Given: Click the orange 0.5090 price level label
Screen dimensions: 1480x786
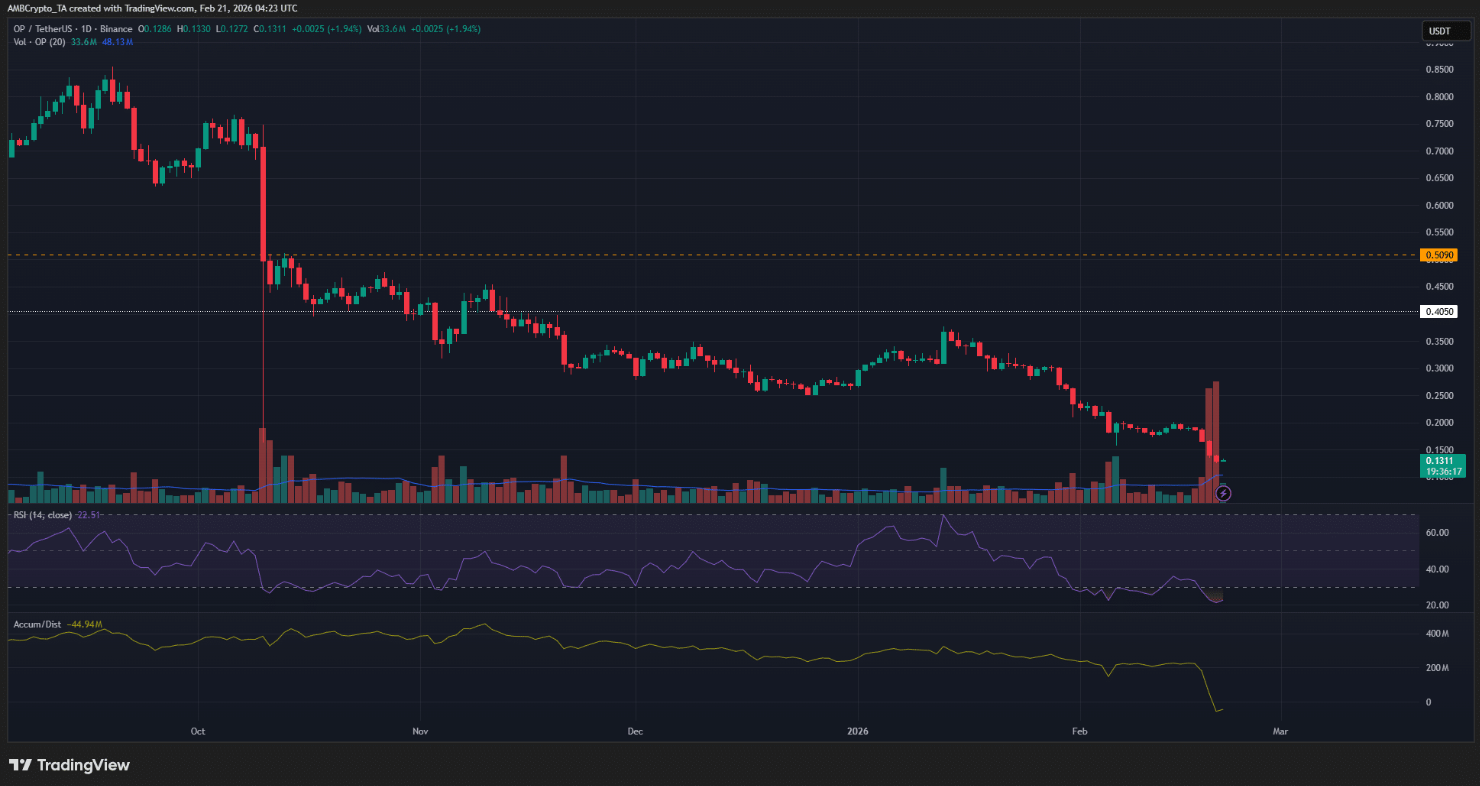Looking at the screenshot, I should pos(1438,255).
